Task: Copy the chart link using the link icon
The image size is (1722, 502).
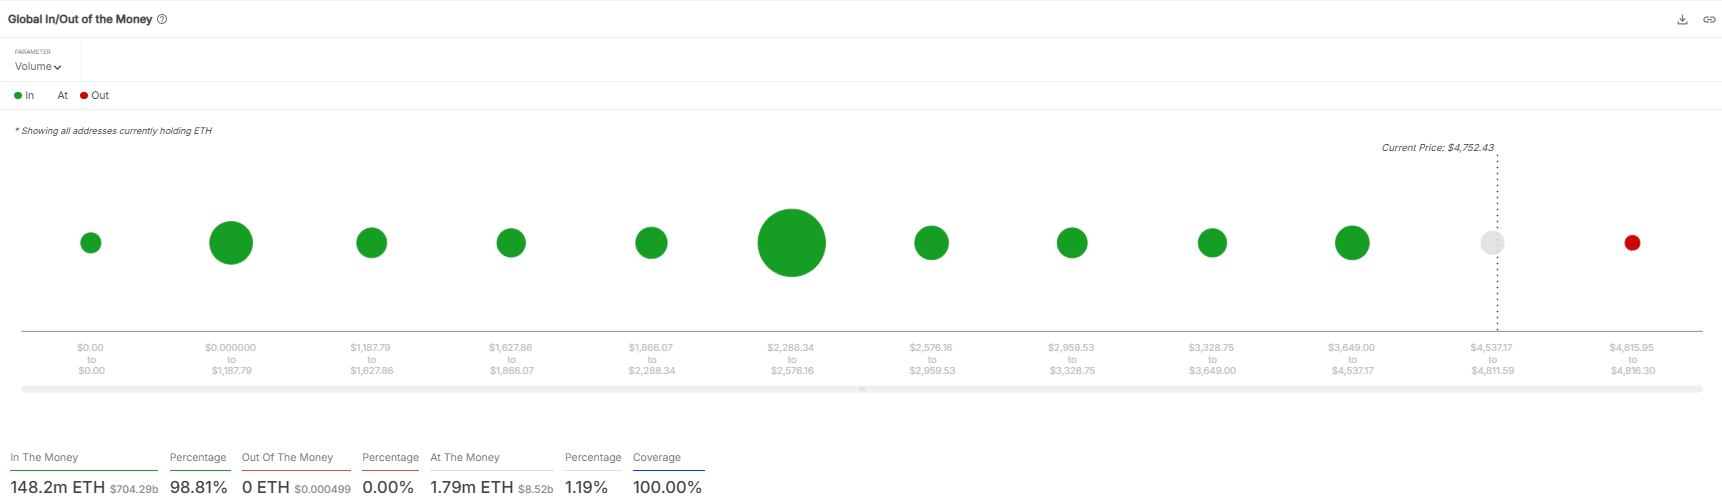Action: coord(1709,19)
